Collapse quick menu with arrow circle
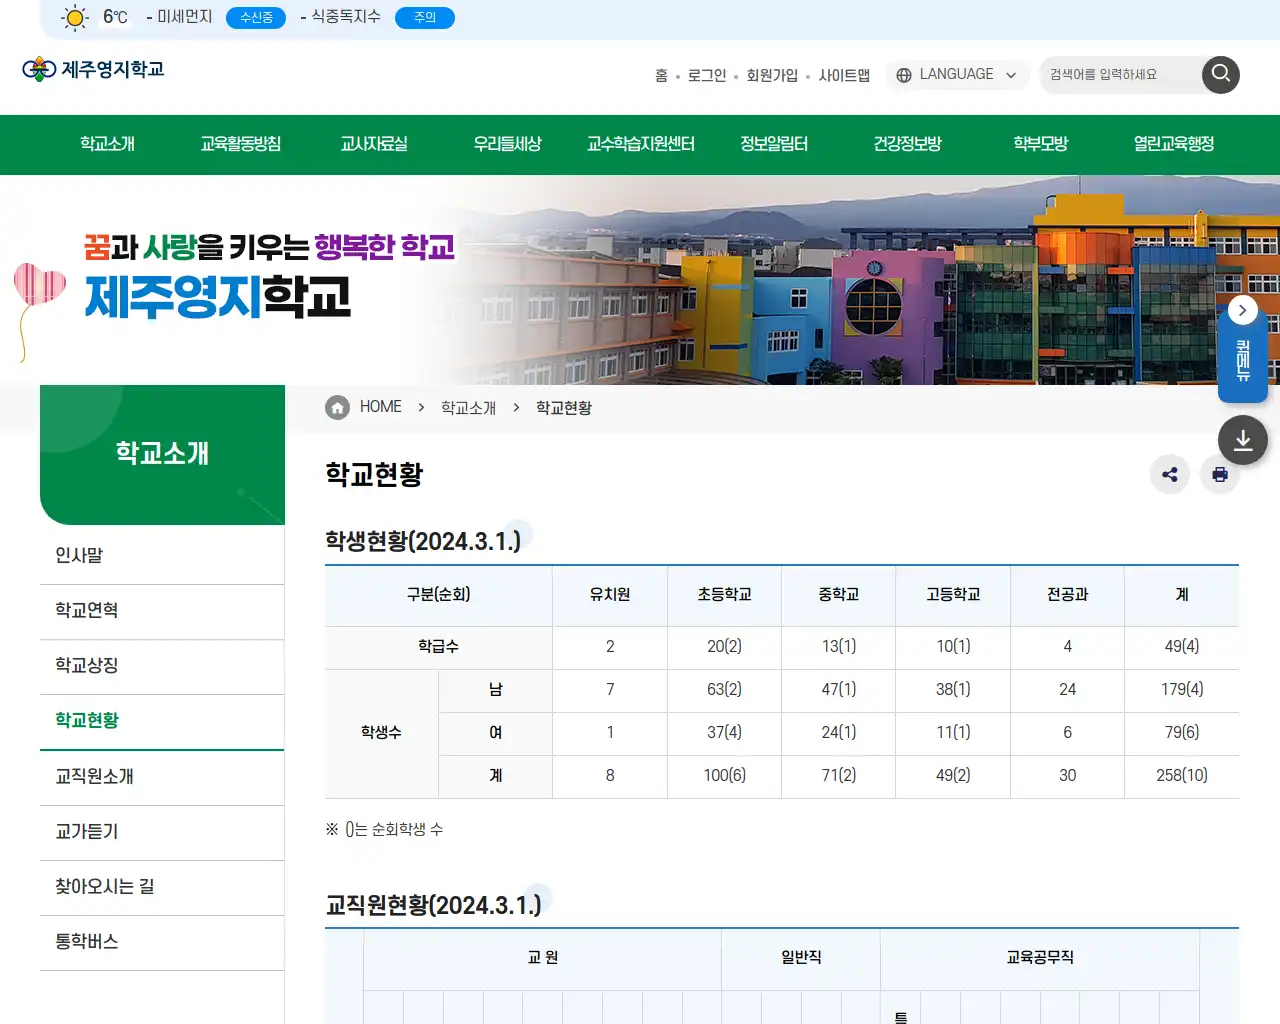The width and height of the screenshot is (1280, 1024). (x=1242, y=310)
